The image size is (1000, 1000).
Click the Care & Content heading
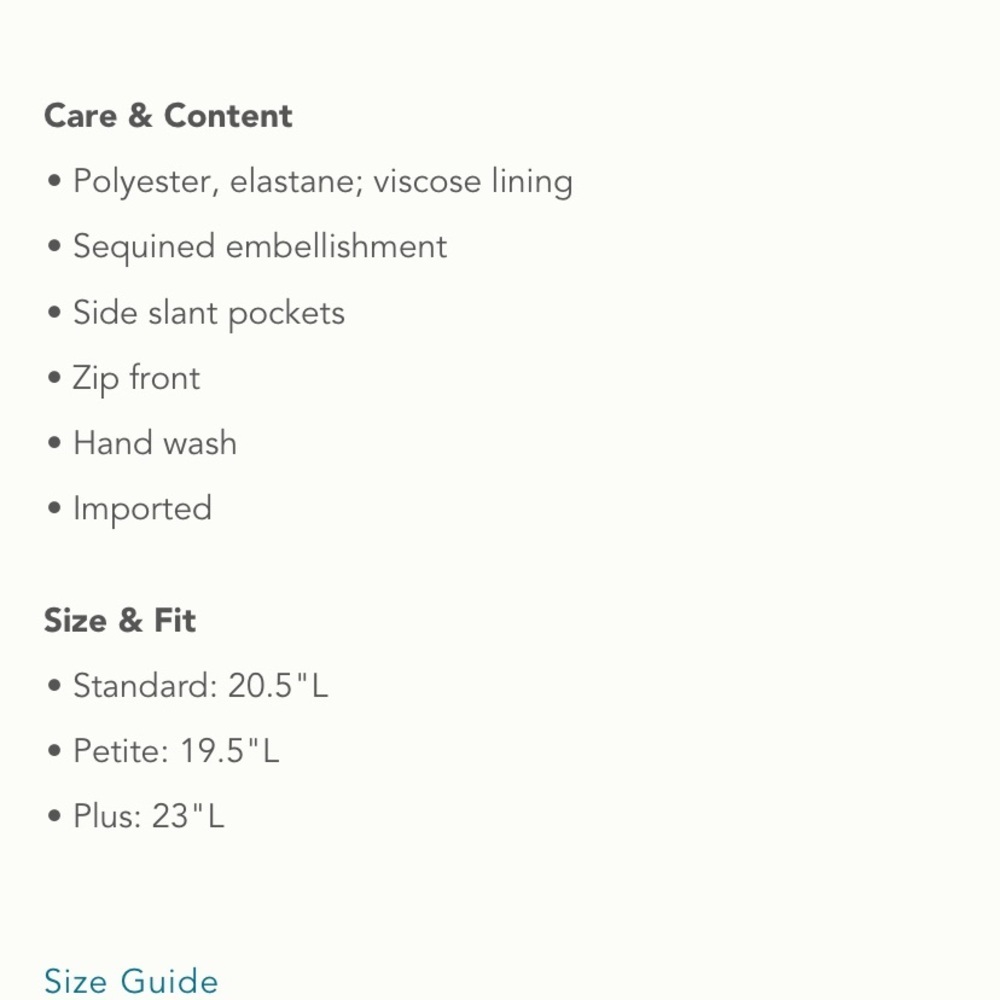tap(168, 116)
